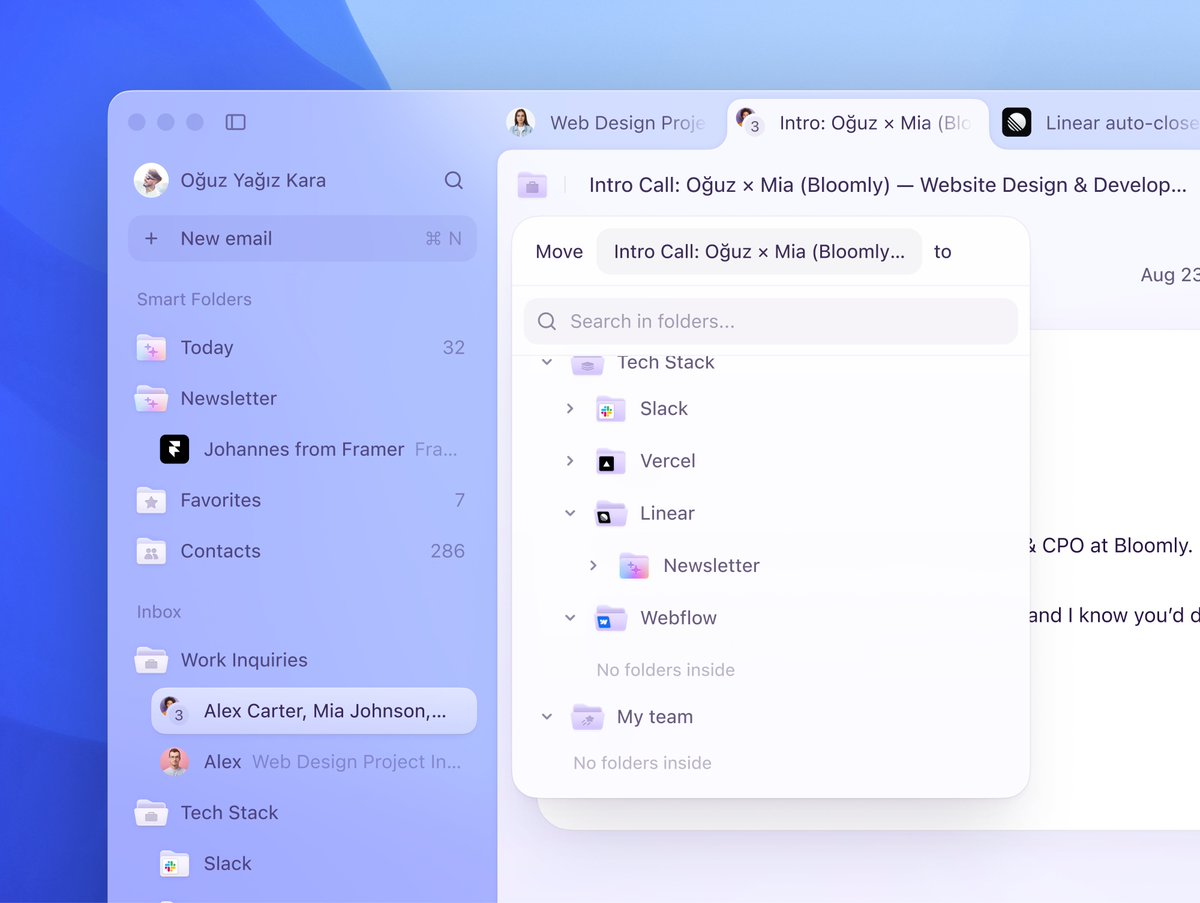Click Slack folder icon in sidebar

click(x=174, y=865)
